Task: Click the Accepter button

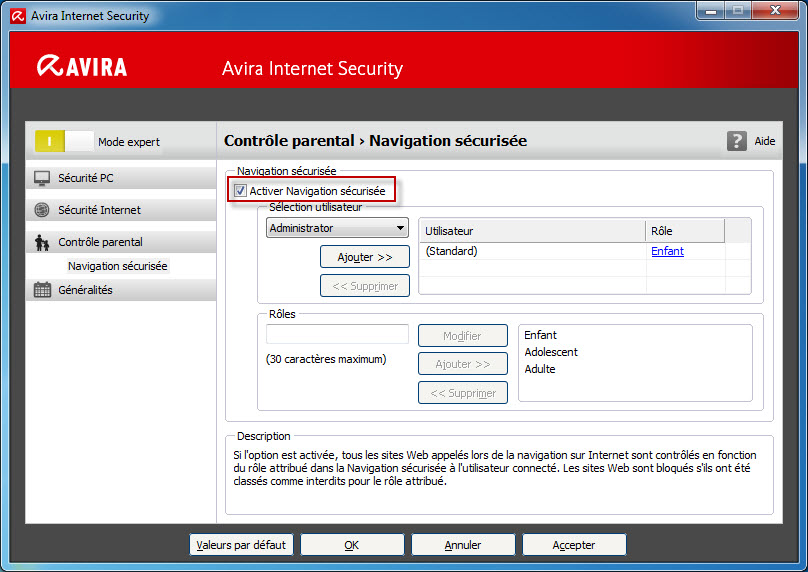Action: click(x=574, y=545)
